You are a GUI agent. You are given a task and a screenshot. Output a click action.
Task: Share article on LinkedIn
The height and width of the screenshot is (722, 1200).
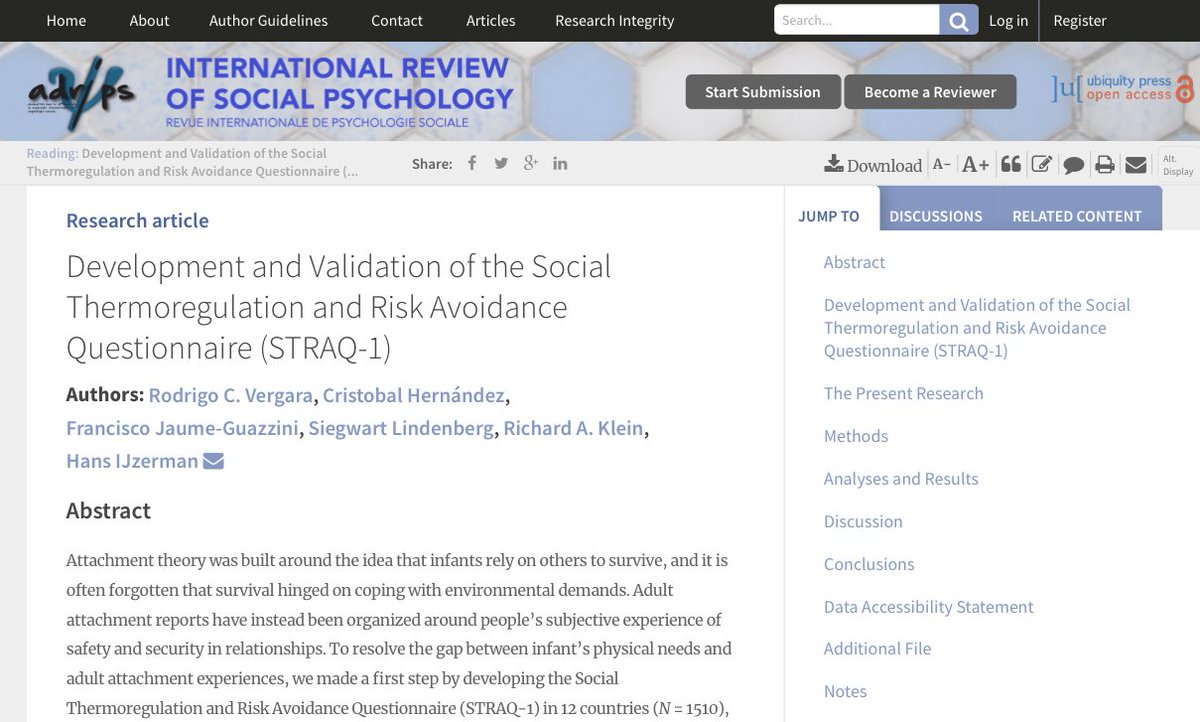coord(560,163)
